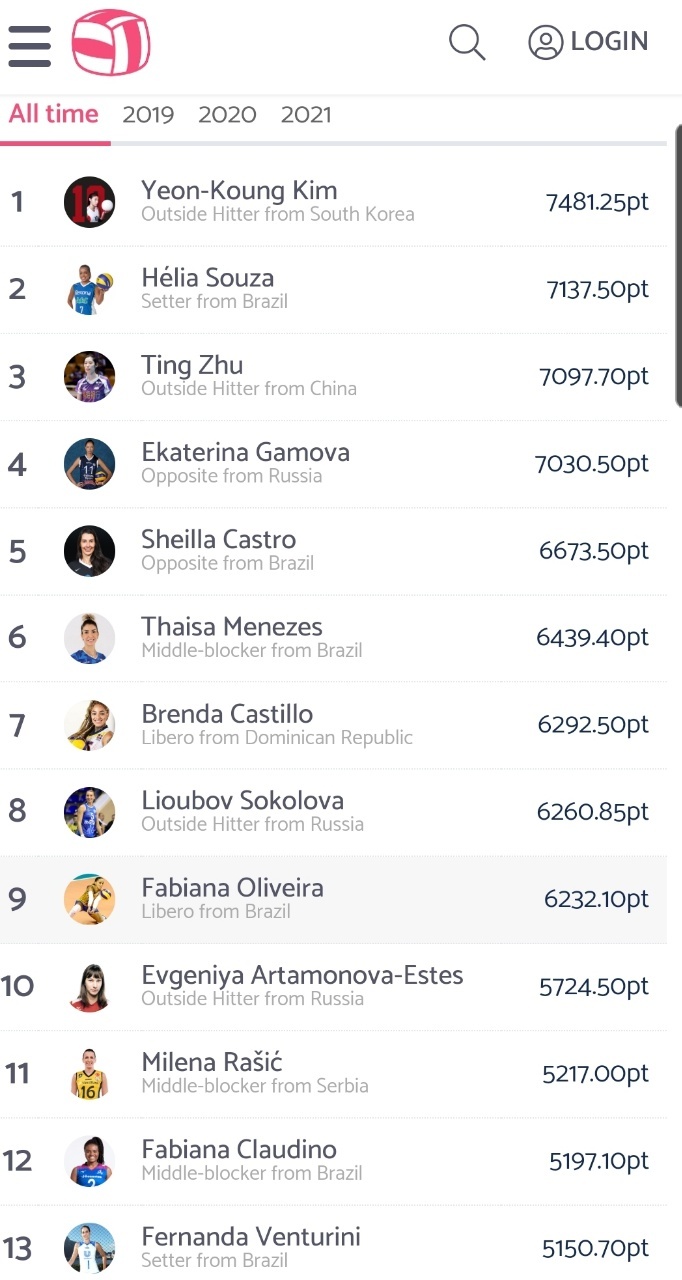Open Thaisa Menezes player page
The width and height of the screenshot is (682, 1280).
click(232, 627)
